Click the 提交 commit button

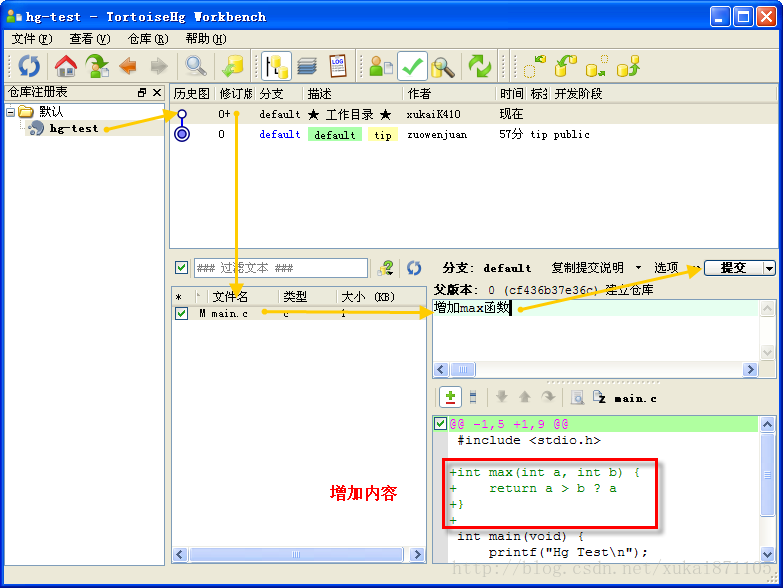[734, 268]
